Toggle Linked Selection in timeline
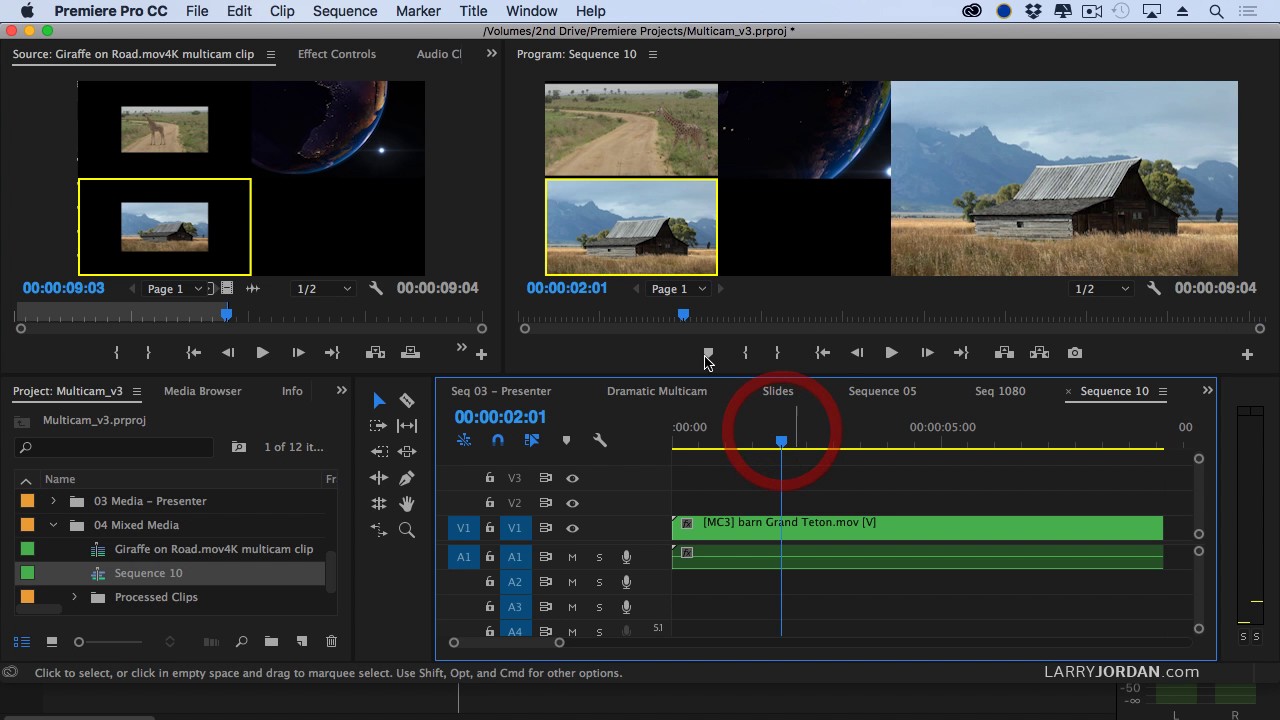The width and height of the screenshot is (1280, 720). (532, 440)
